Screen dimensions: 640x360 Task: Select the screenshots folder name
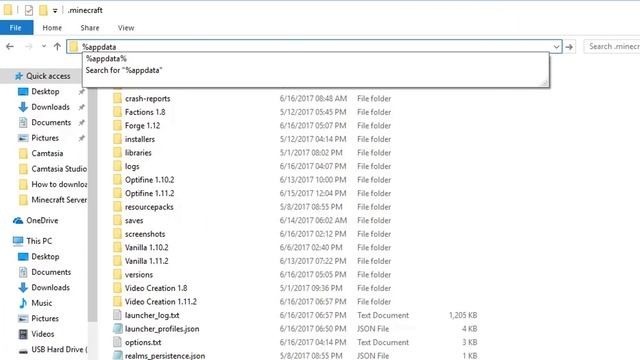[x=145, y=234]
